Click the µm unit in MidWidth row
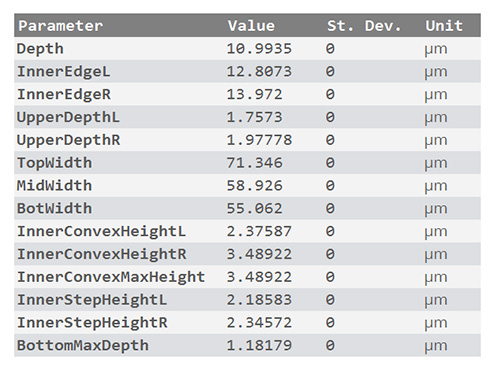Viewport: 495px width, 370px height. tap(436, 187)
